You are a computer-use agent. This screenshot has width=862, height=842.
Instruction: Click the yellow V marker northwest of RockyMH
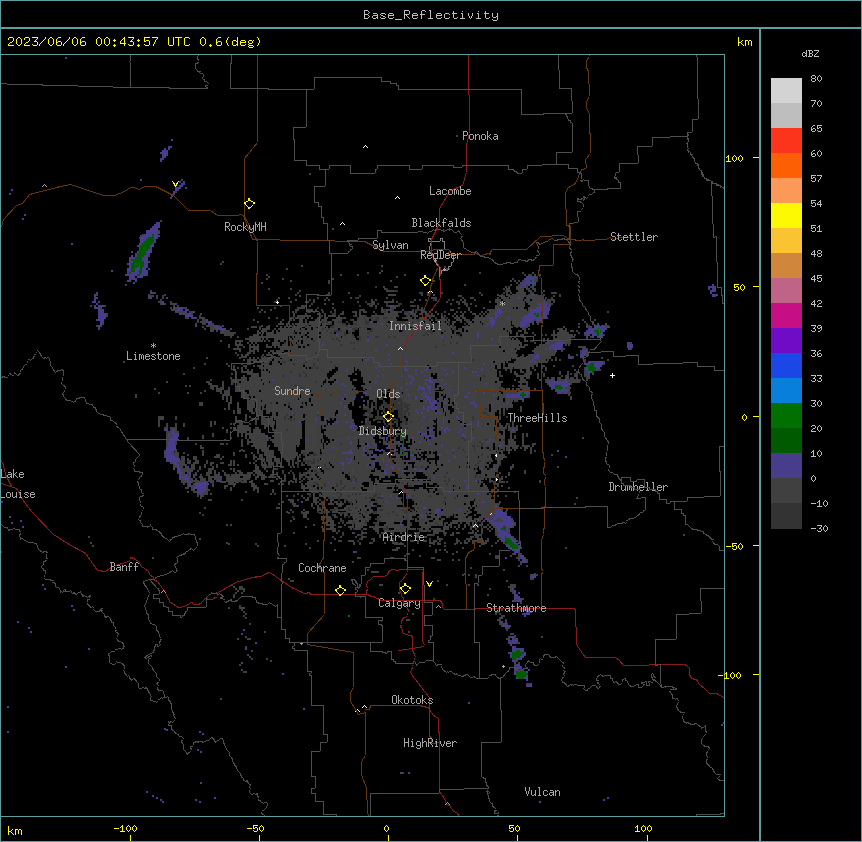click(x=175, y=184)
